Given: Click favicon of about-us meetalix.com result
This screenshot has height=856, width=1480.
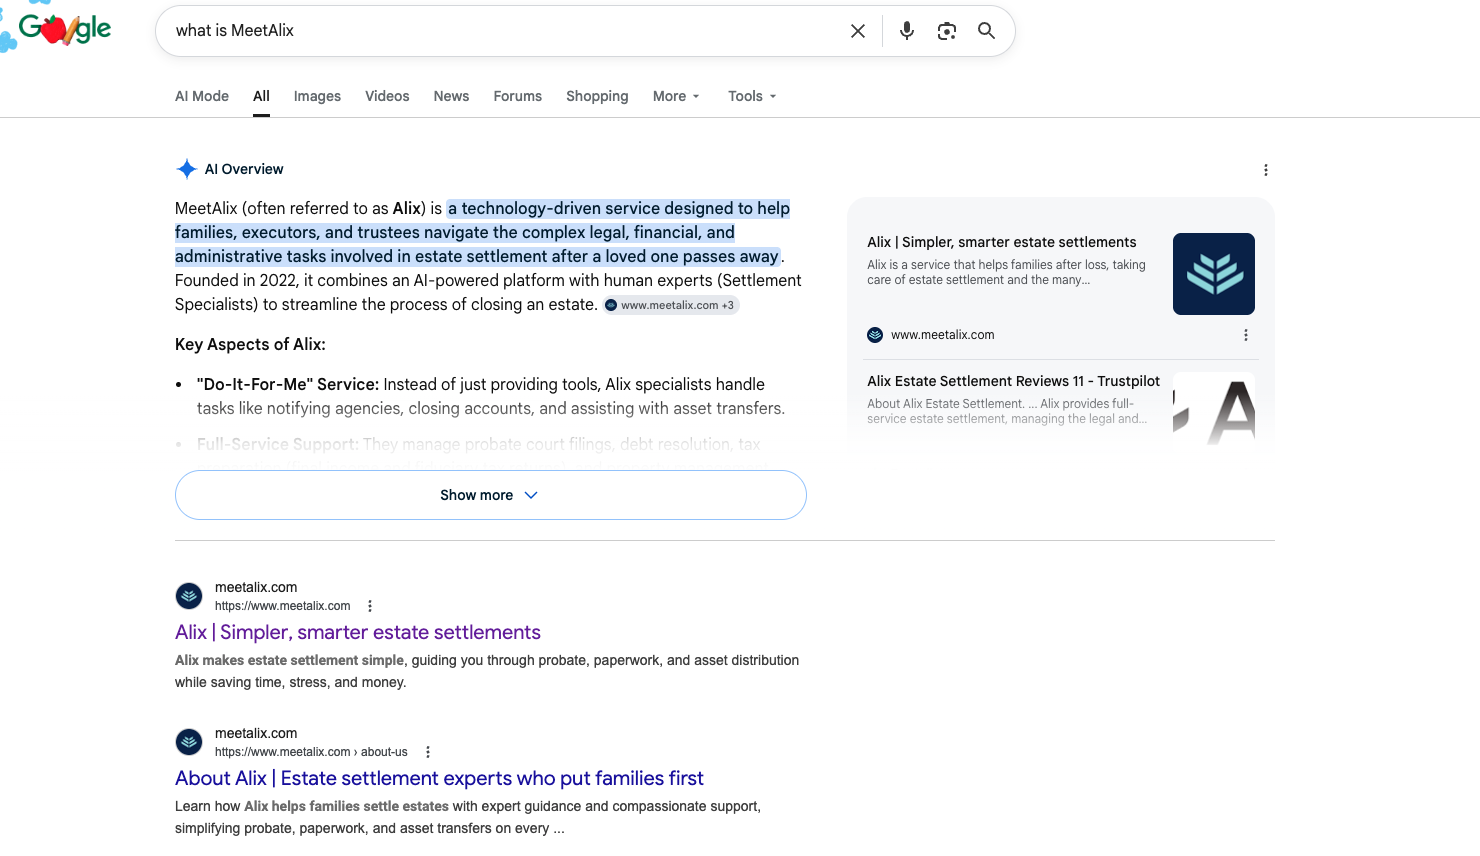Looking at the screenshot, I should [189, 742].
